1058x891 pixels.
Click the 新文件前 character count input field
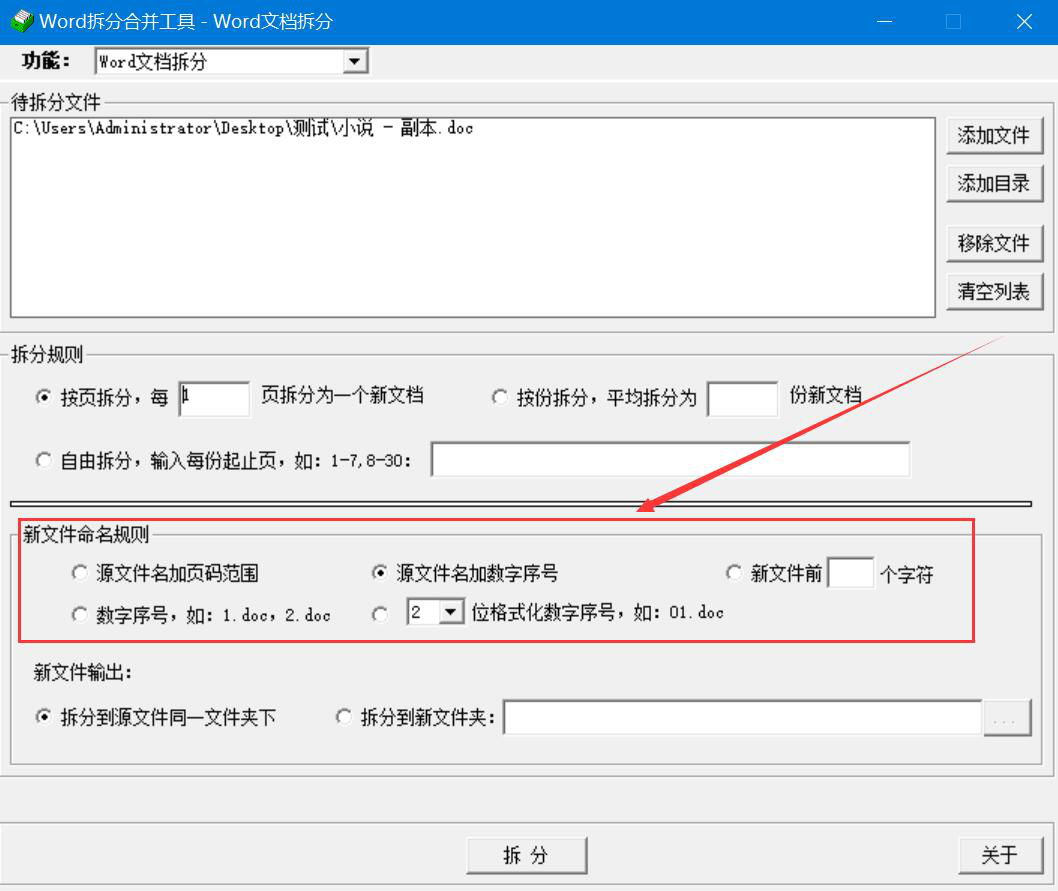click(850, 573)
